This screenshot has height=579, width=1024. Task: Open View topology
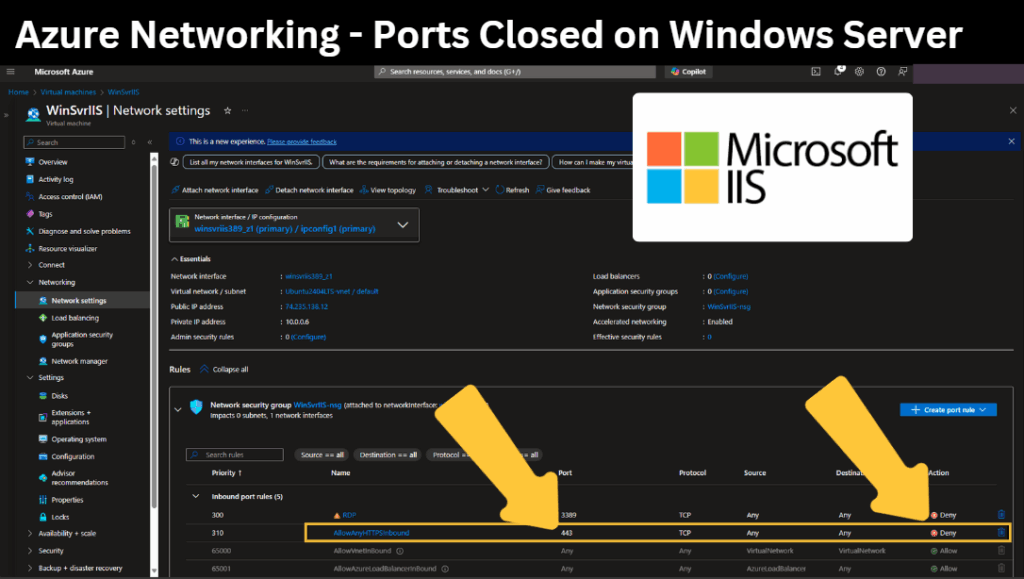pyautogui.click(x=388, y=190)
